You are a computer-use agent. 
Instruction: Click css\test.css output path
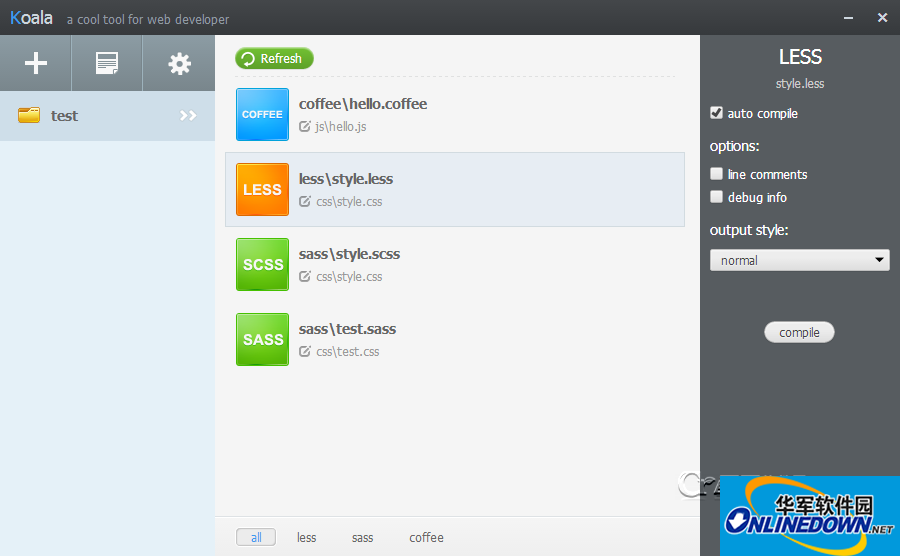point(347,352)
